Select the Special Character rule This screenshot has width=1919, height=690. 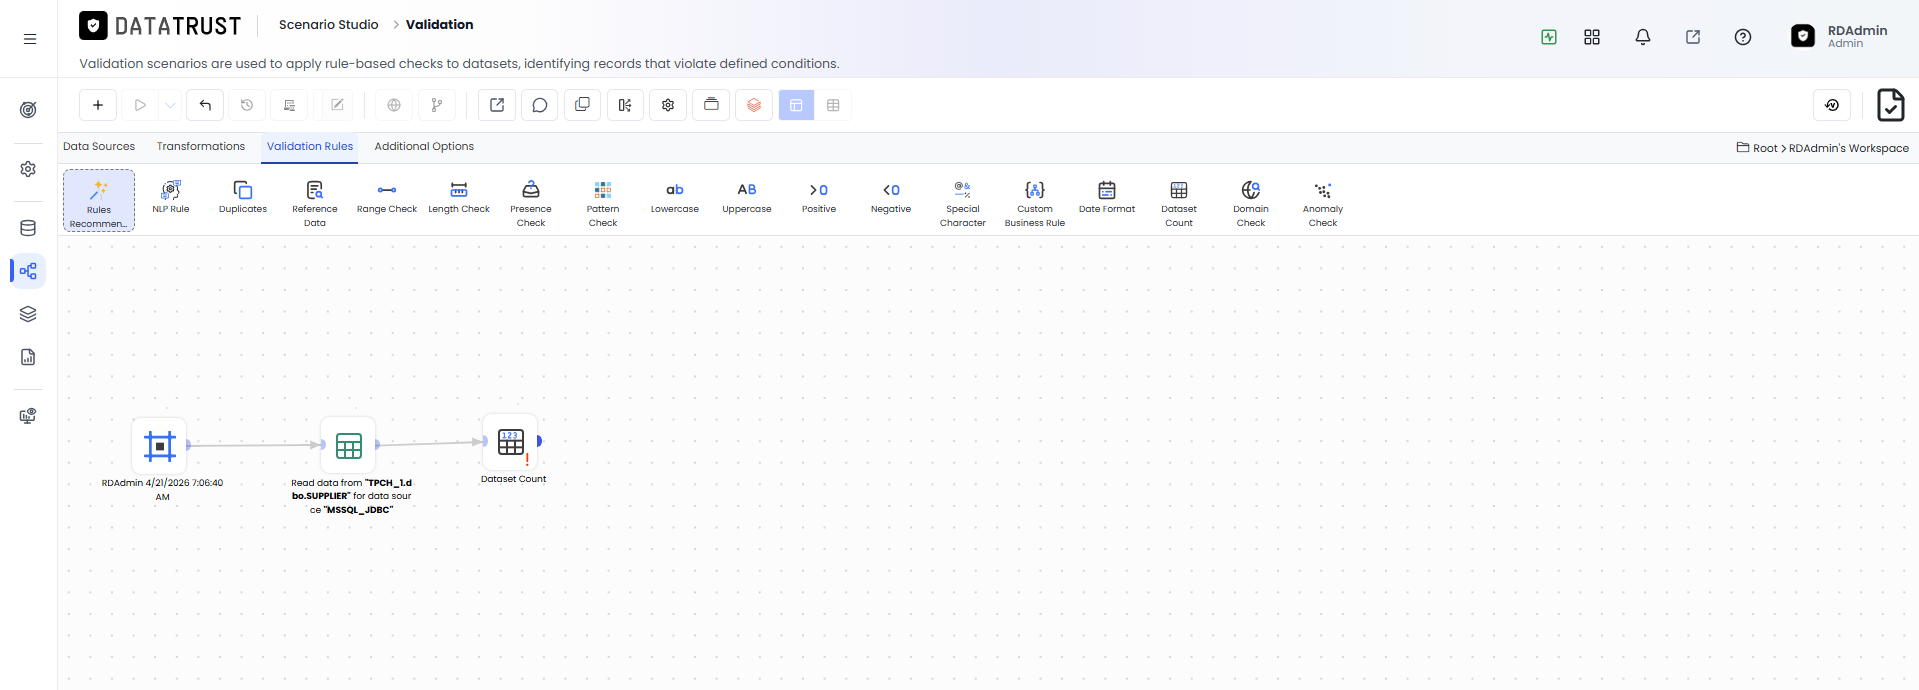pos(963,203)
